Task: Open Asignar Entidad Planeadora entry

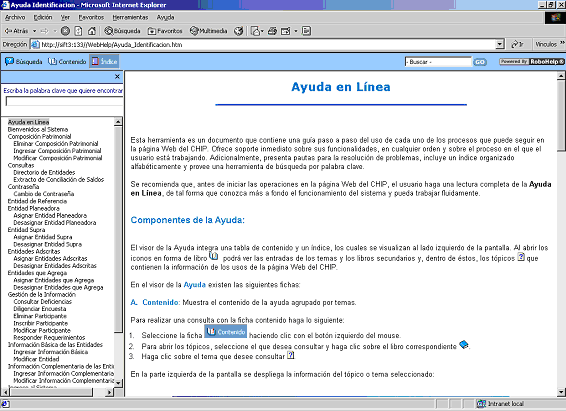Action: click(x=50, y=215)
